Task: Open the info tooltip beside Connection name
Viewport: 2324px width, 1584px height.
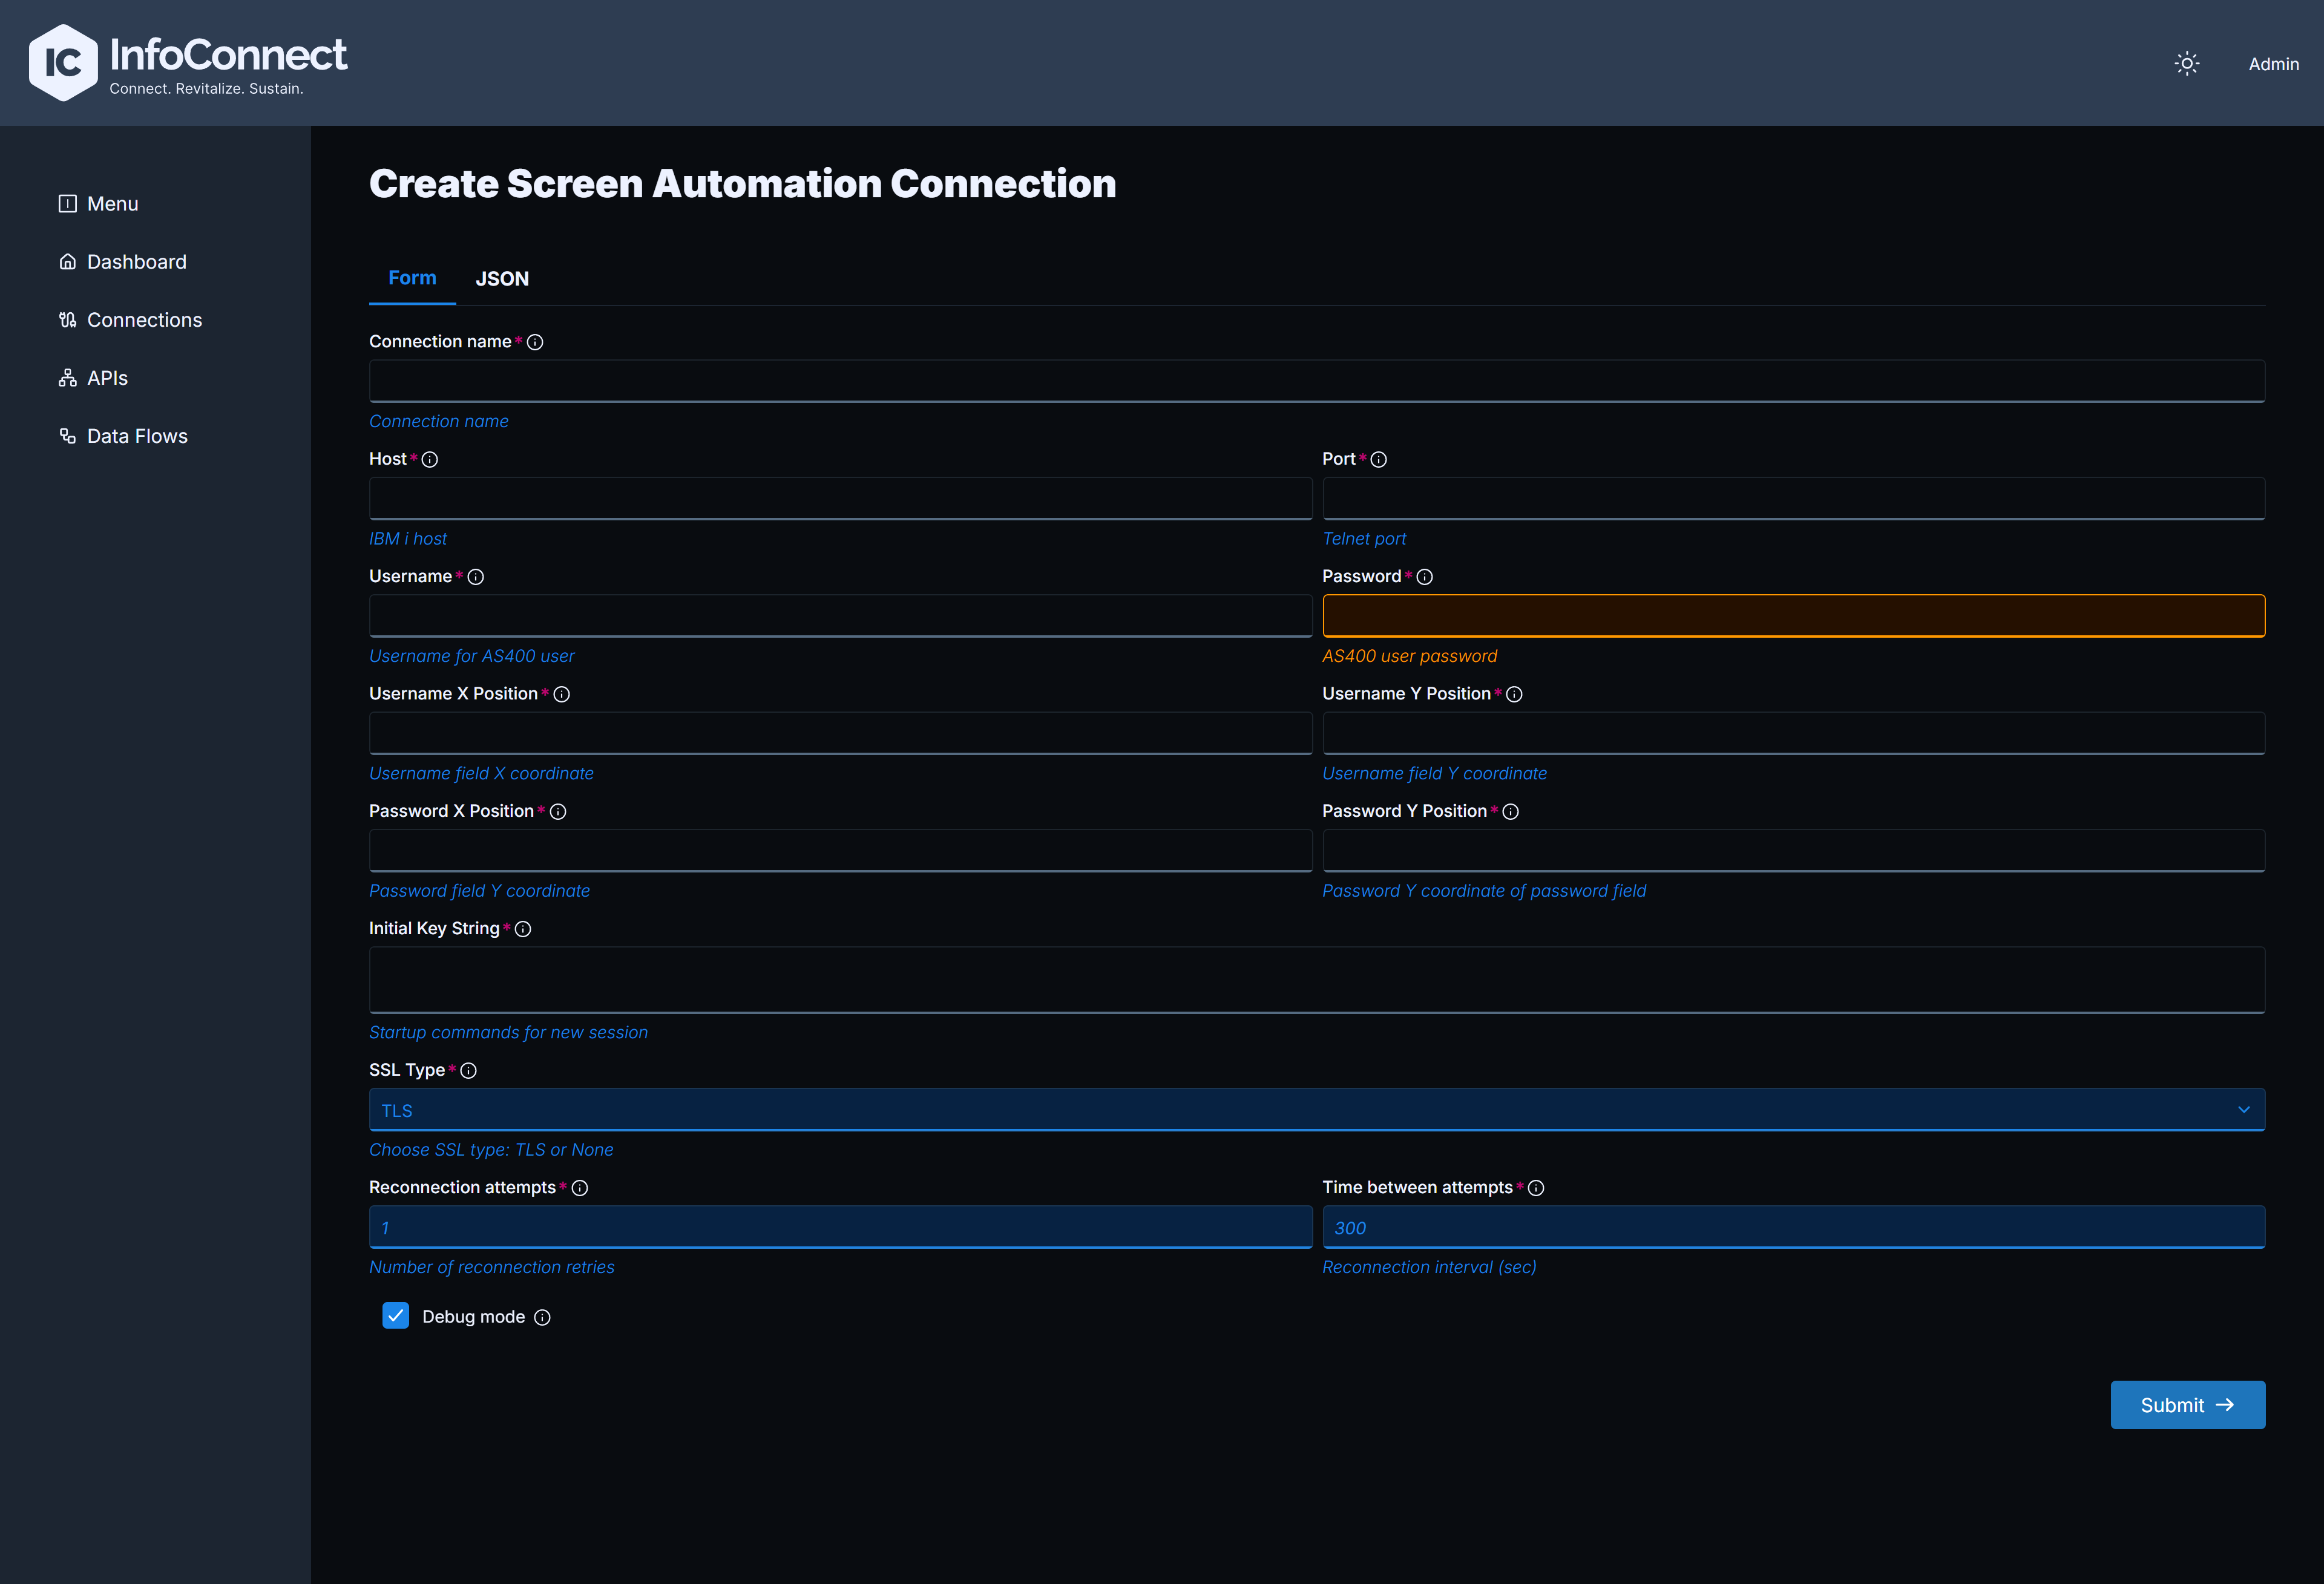Action: pyautogui.click(x=535, y=342)
